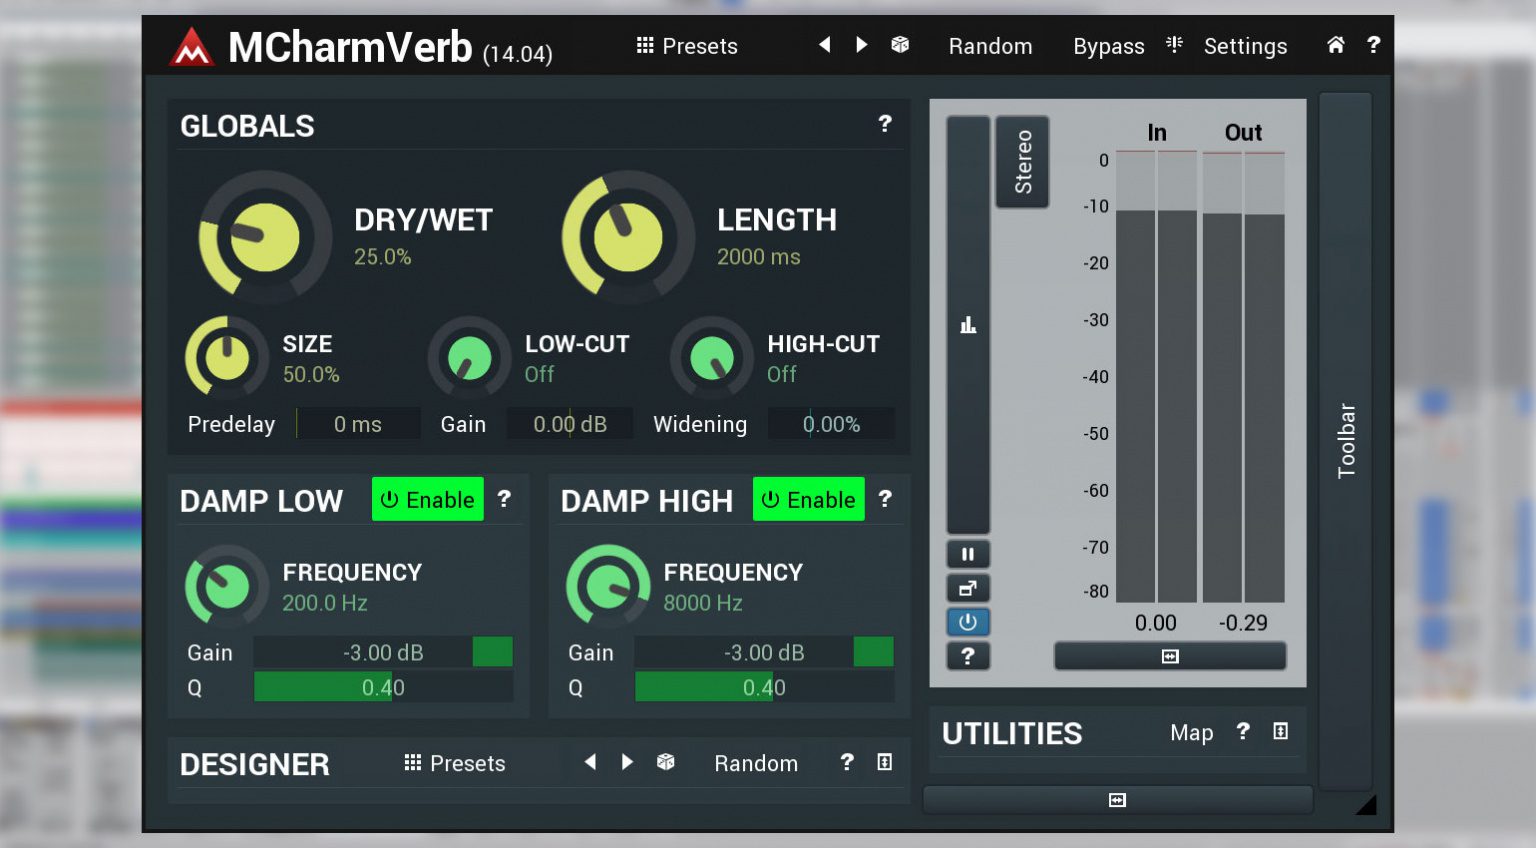Enable the Damp Low section
Viewport: 1536px width, 848px height.
click(427, 499)
